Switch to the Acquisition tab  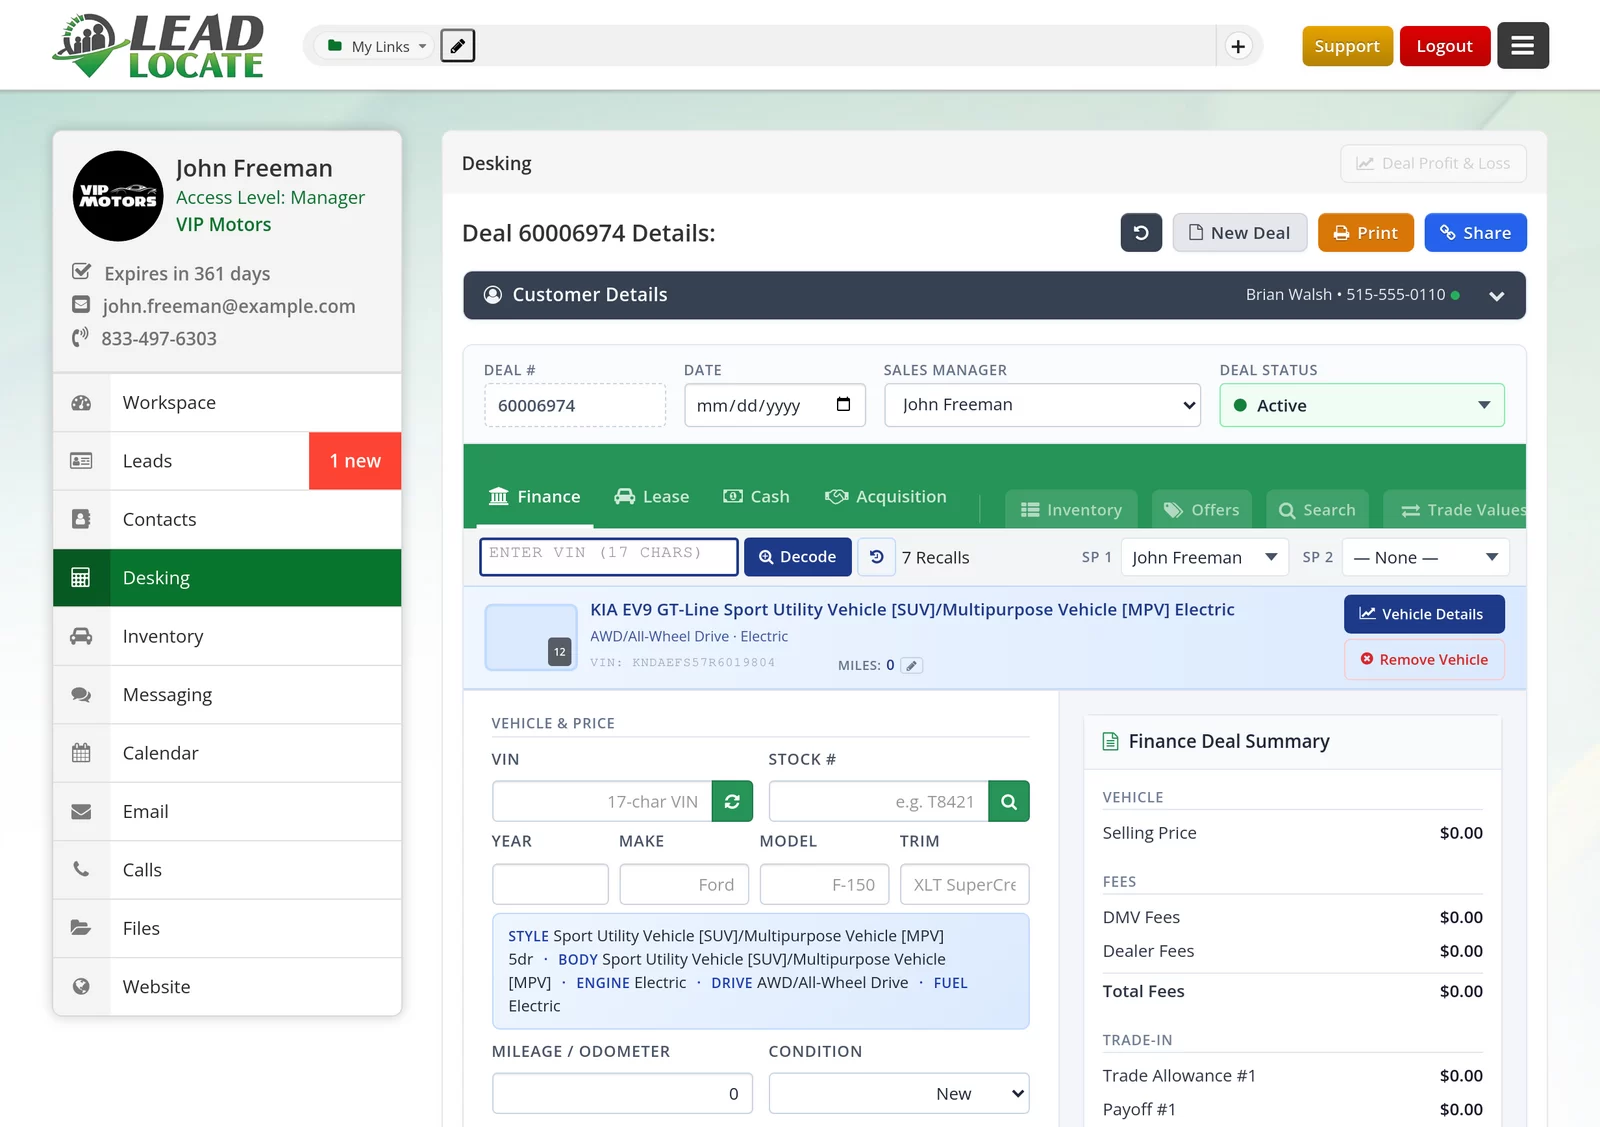point(885,497)
